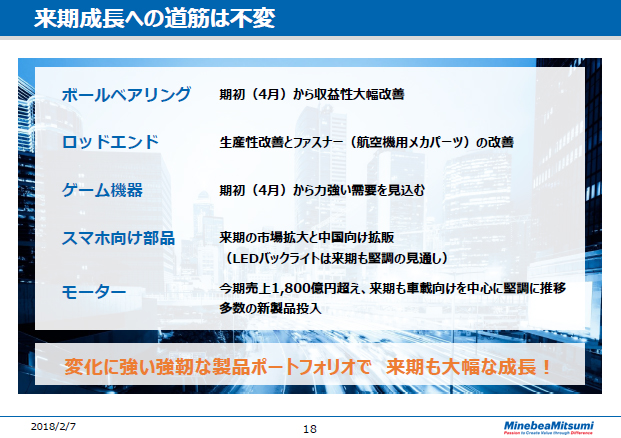Select the スマホ向け部品 heading

[118, 238]
